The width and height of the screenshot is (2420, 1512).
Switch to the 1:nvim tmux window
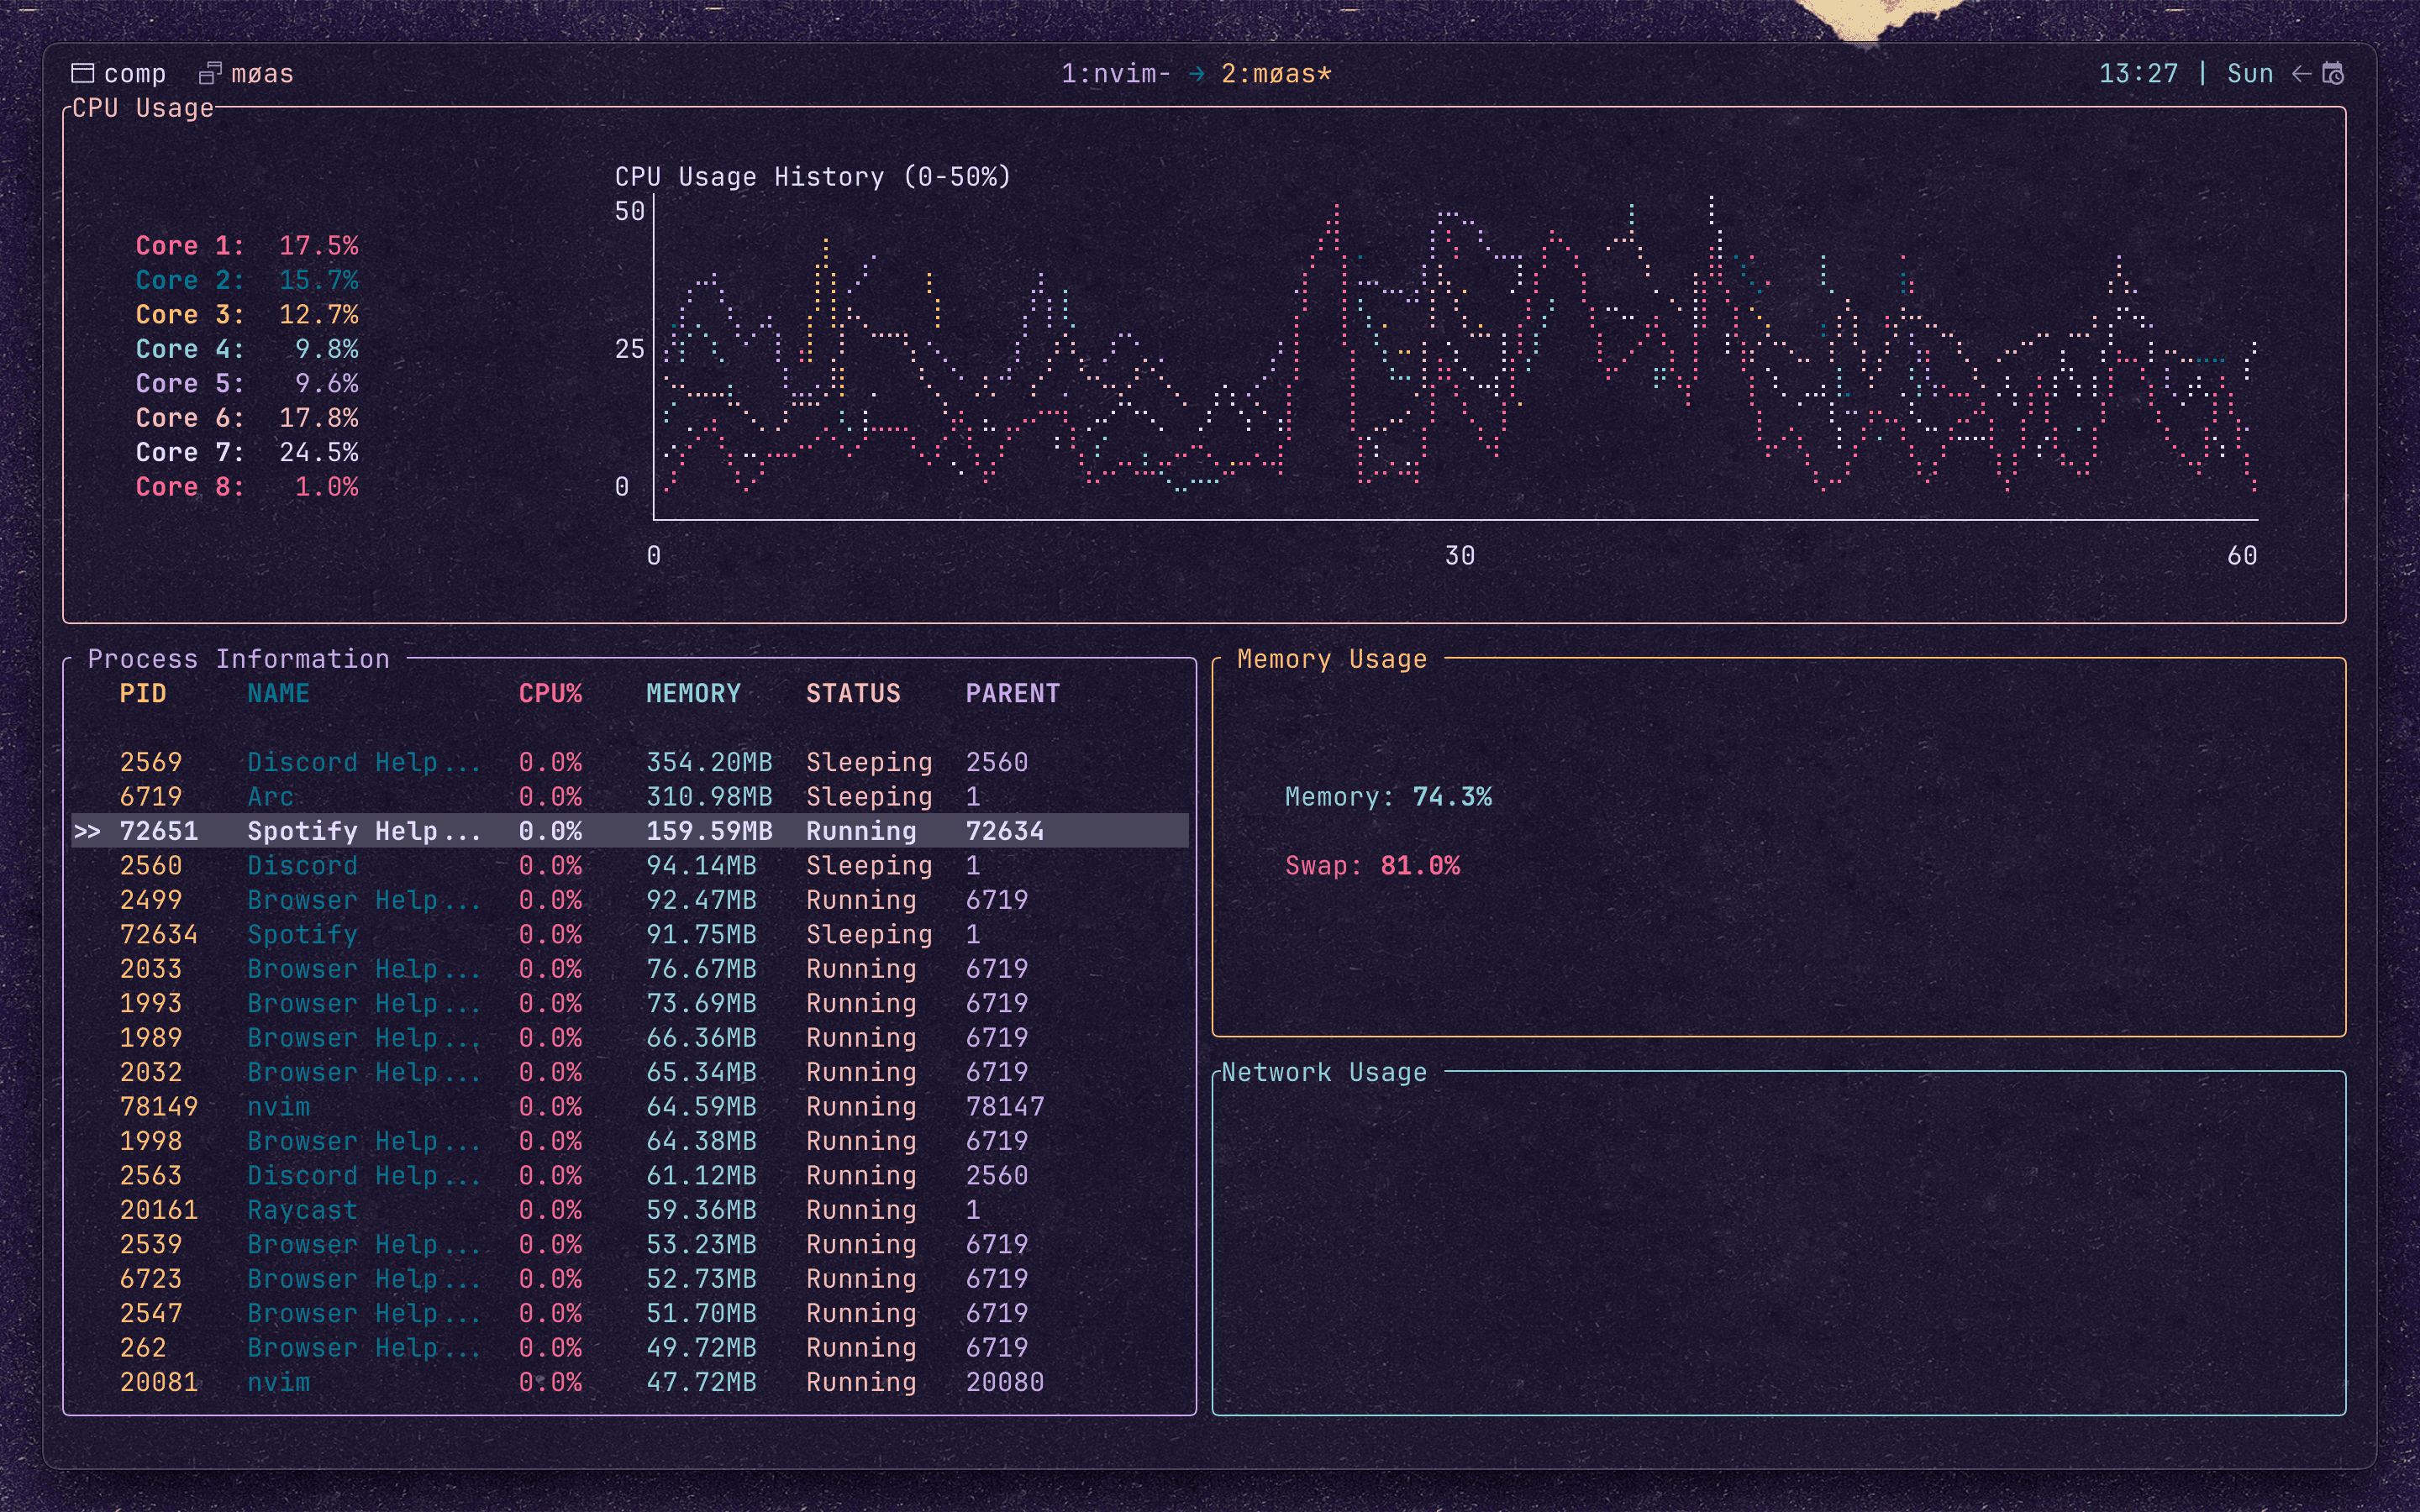pyautogui.click(x=1115, y=74)
